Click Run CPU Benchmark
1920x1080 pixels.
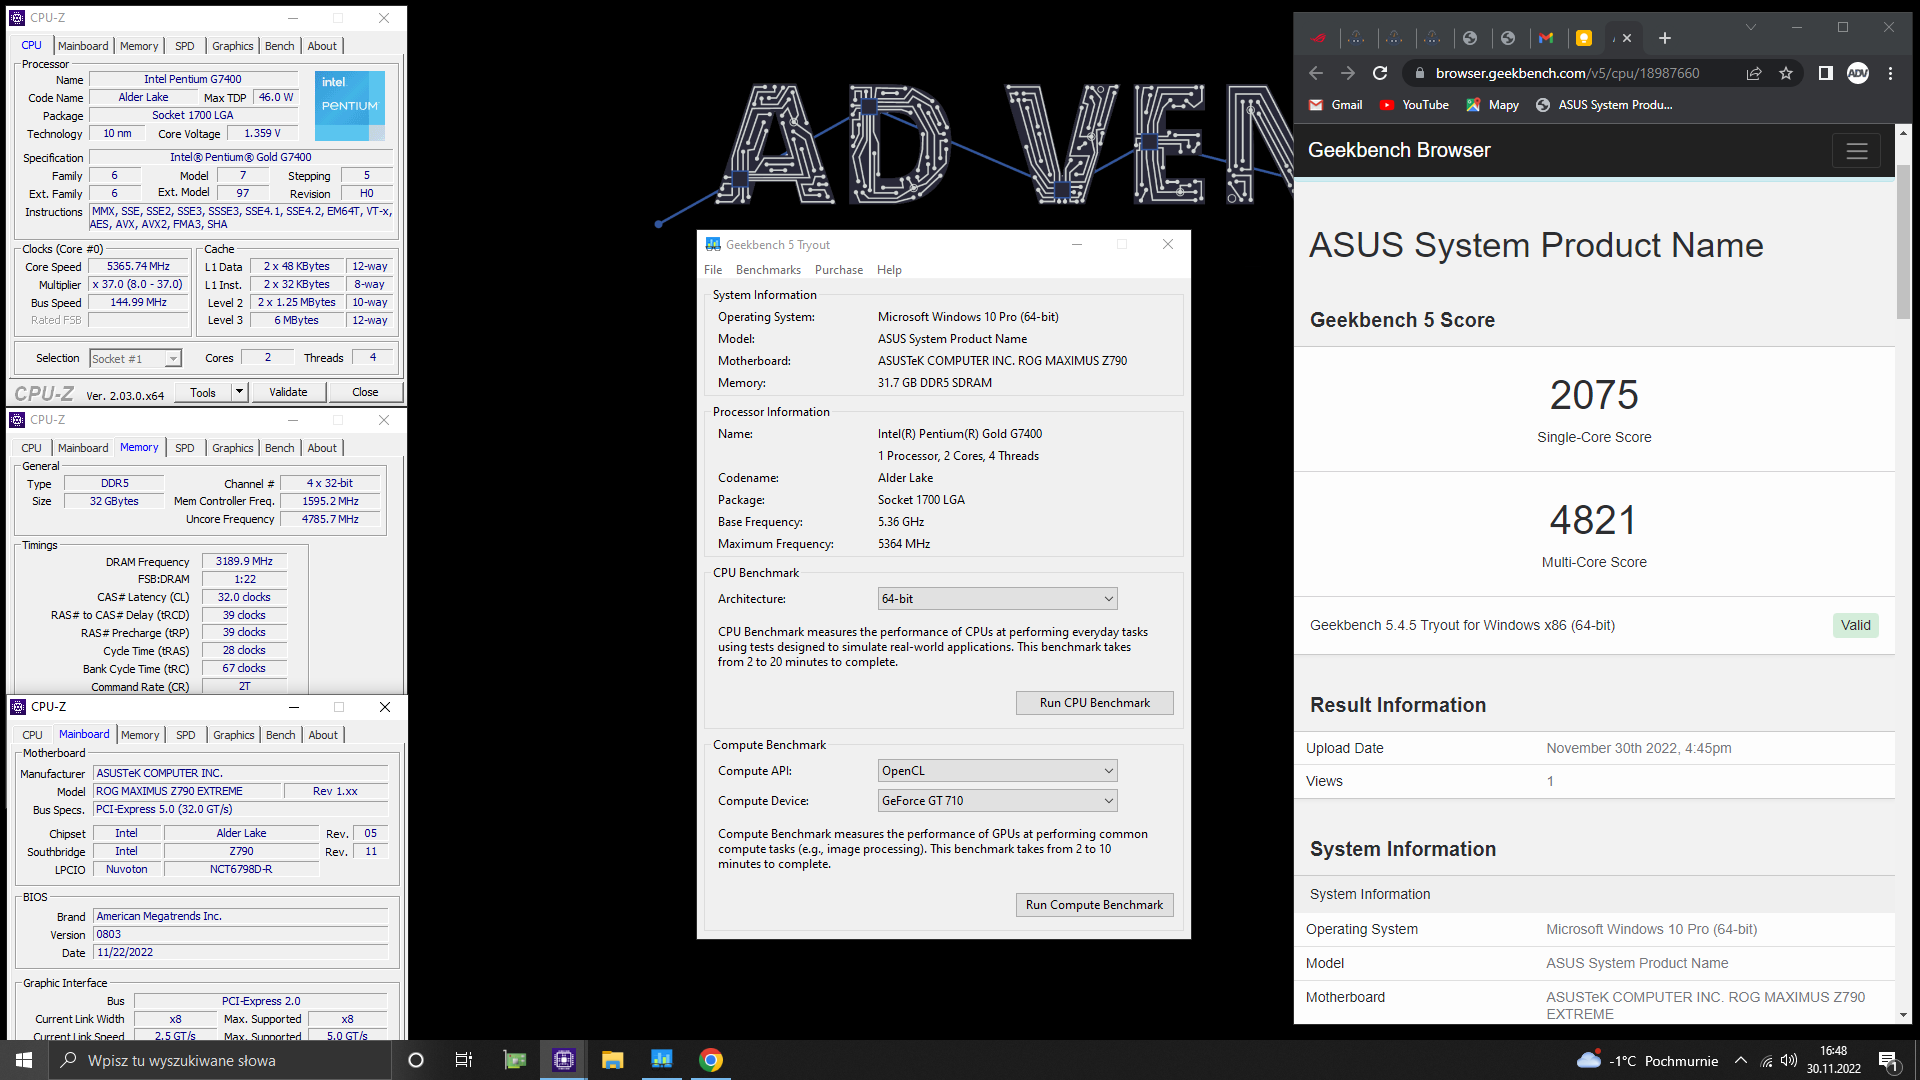[1095, 703]
